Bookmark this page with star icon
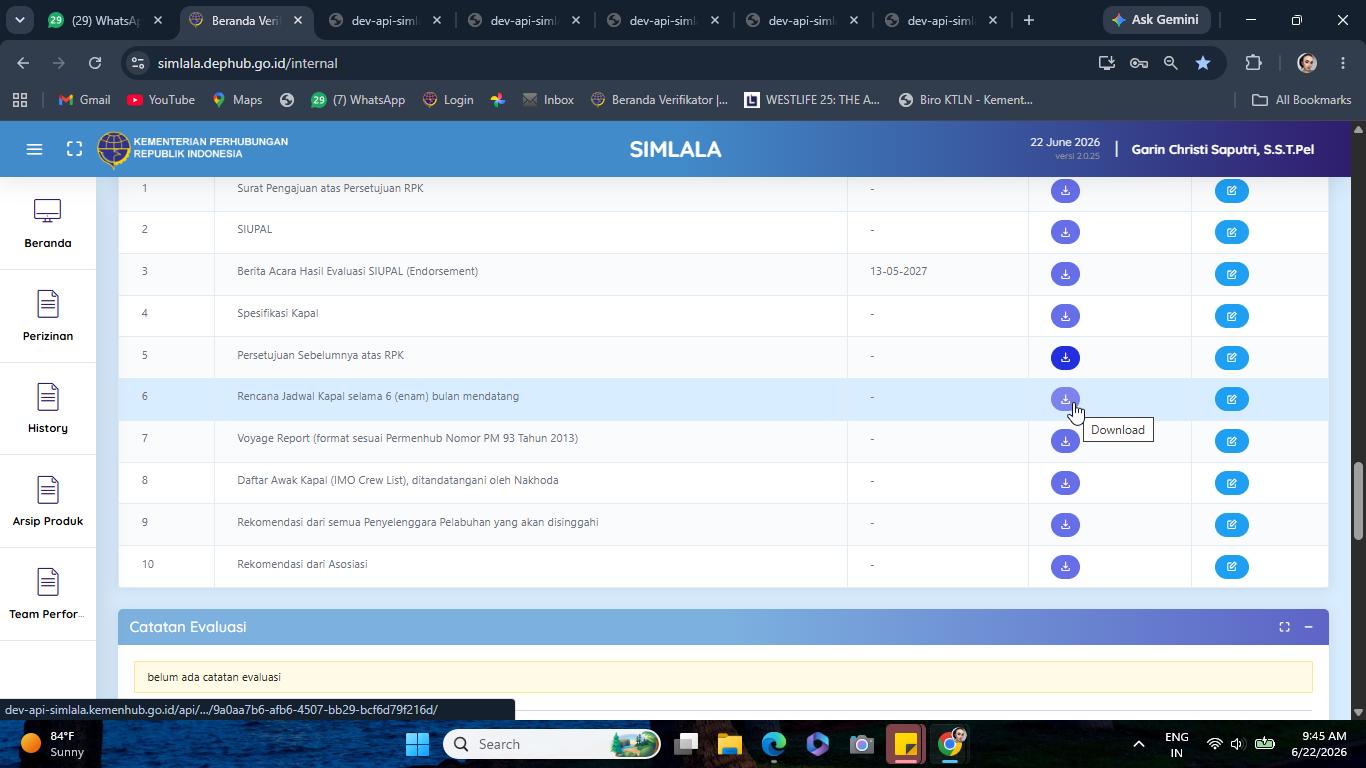Image resolution: width=1366 pixels, height=768 pixels. coord(1203,63)
